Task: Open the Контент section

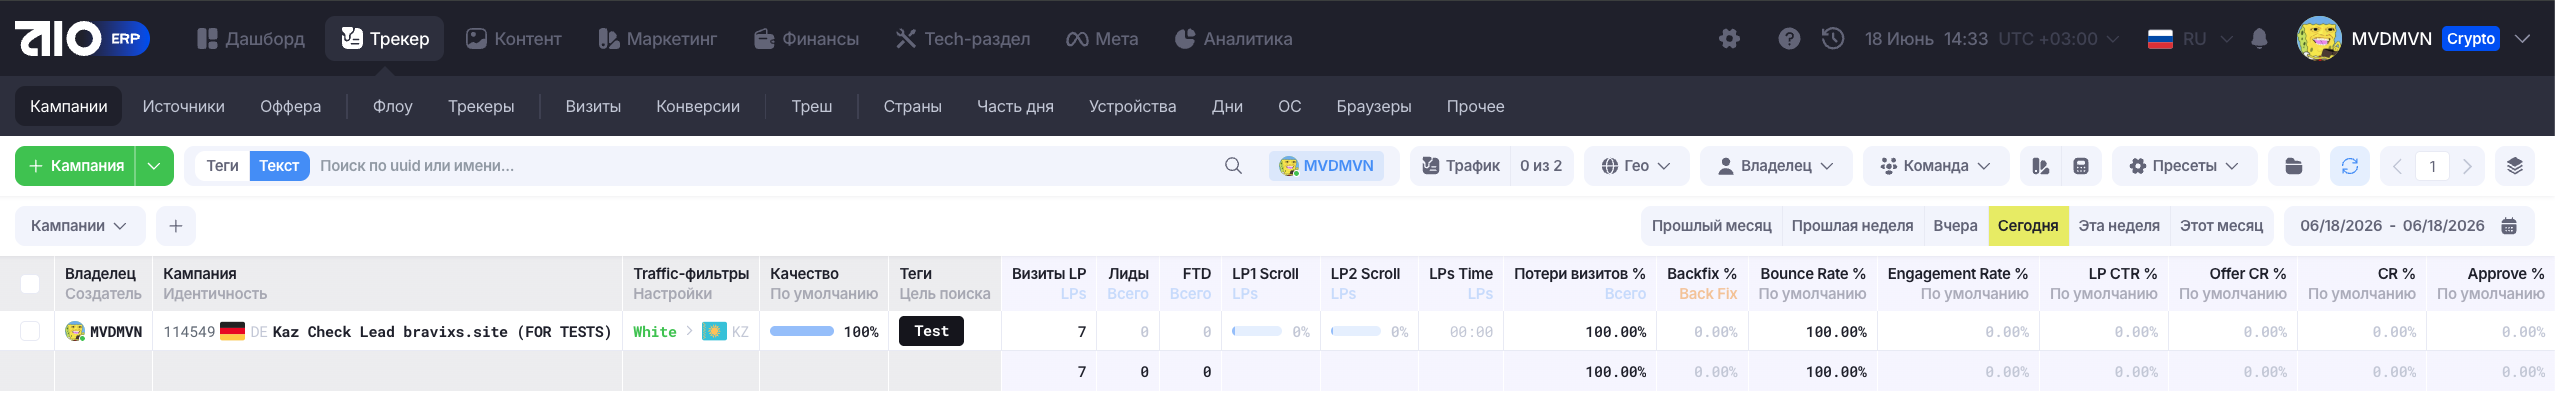Action: click(514, 39)
